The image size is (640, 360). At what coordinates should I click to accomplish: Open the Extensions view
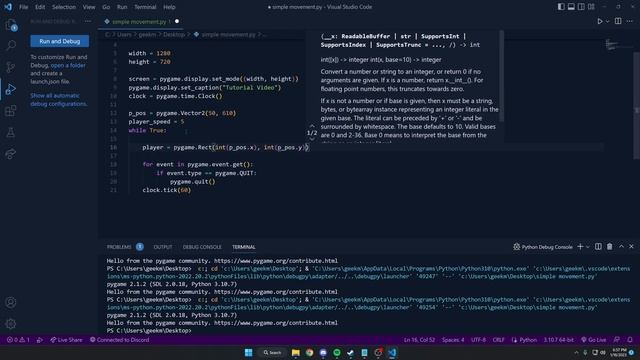11,111
